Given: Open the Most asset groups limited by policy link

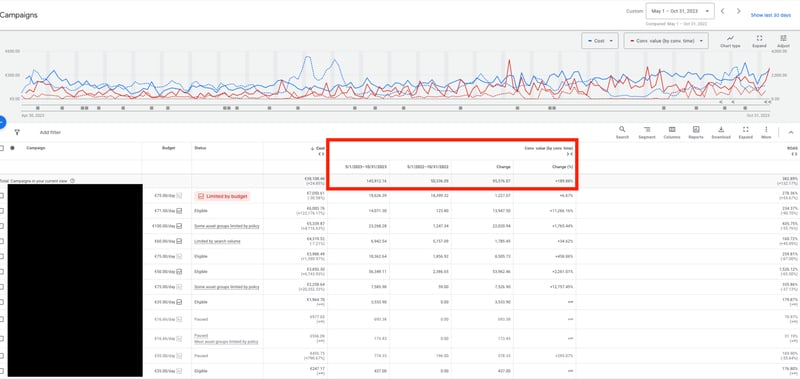Looking at the screenshot, I should coord(227,342).
